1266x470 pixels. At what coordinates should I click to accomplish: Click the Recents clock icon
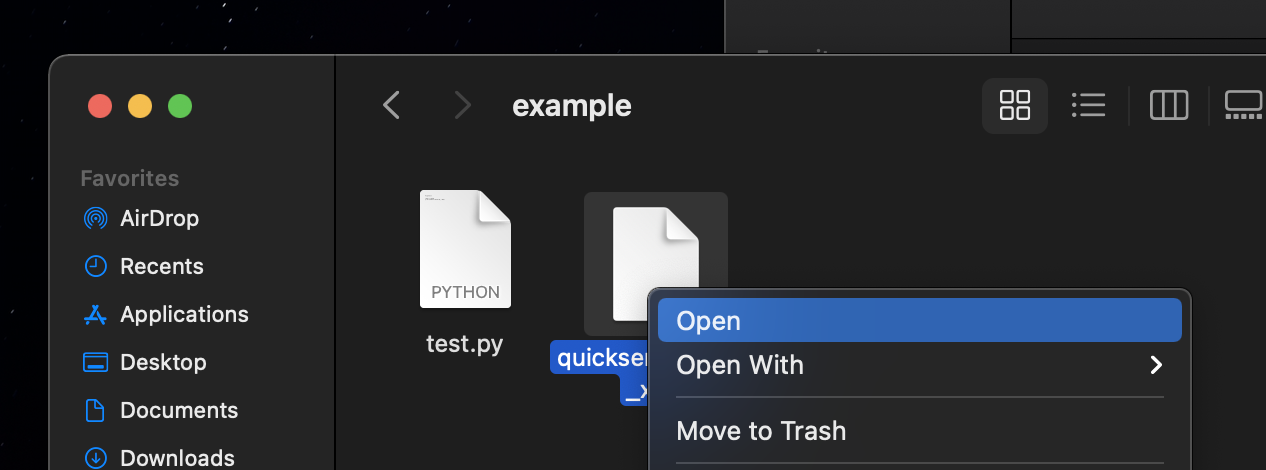(x=96, y=266)
